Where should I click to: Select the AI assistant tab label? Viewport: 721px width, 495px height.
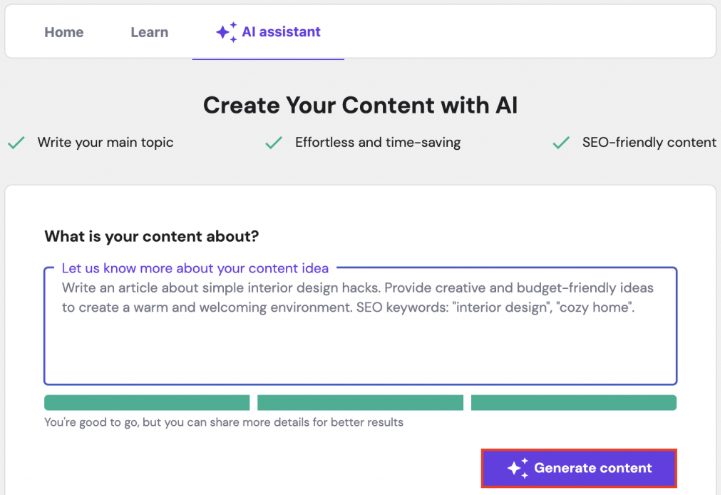click(x=281, y=32)
